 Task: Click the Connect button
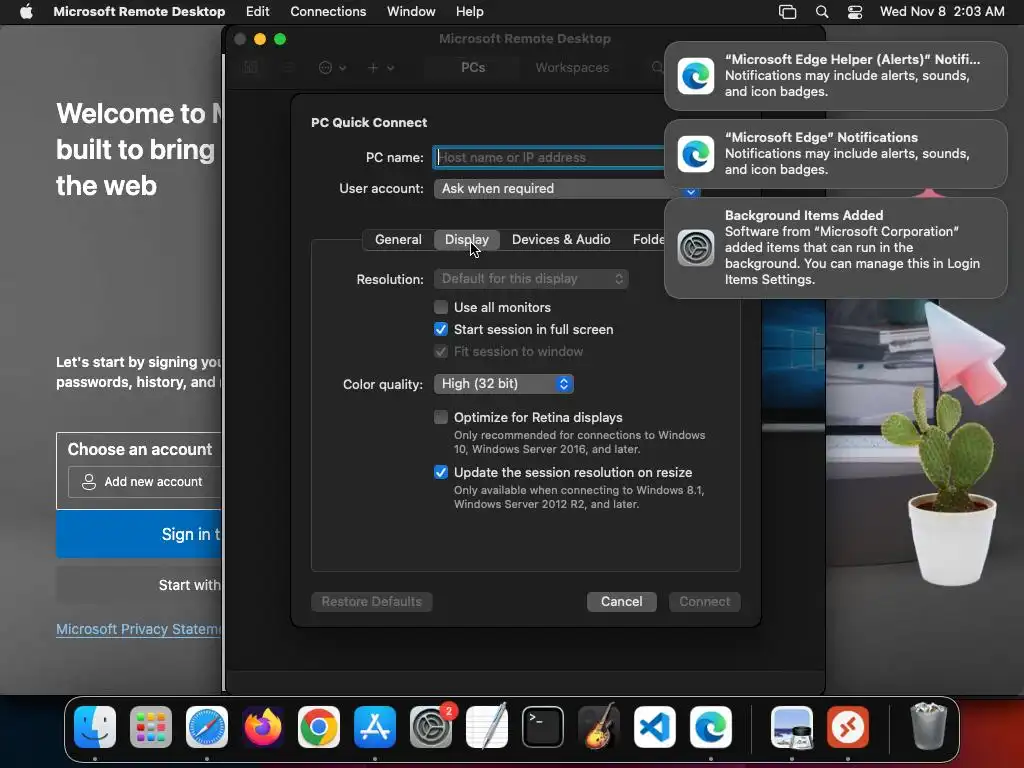[x=705, y=601]
